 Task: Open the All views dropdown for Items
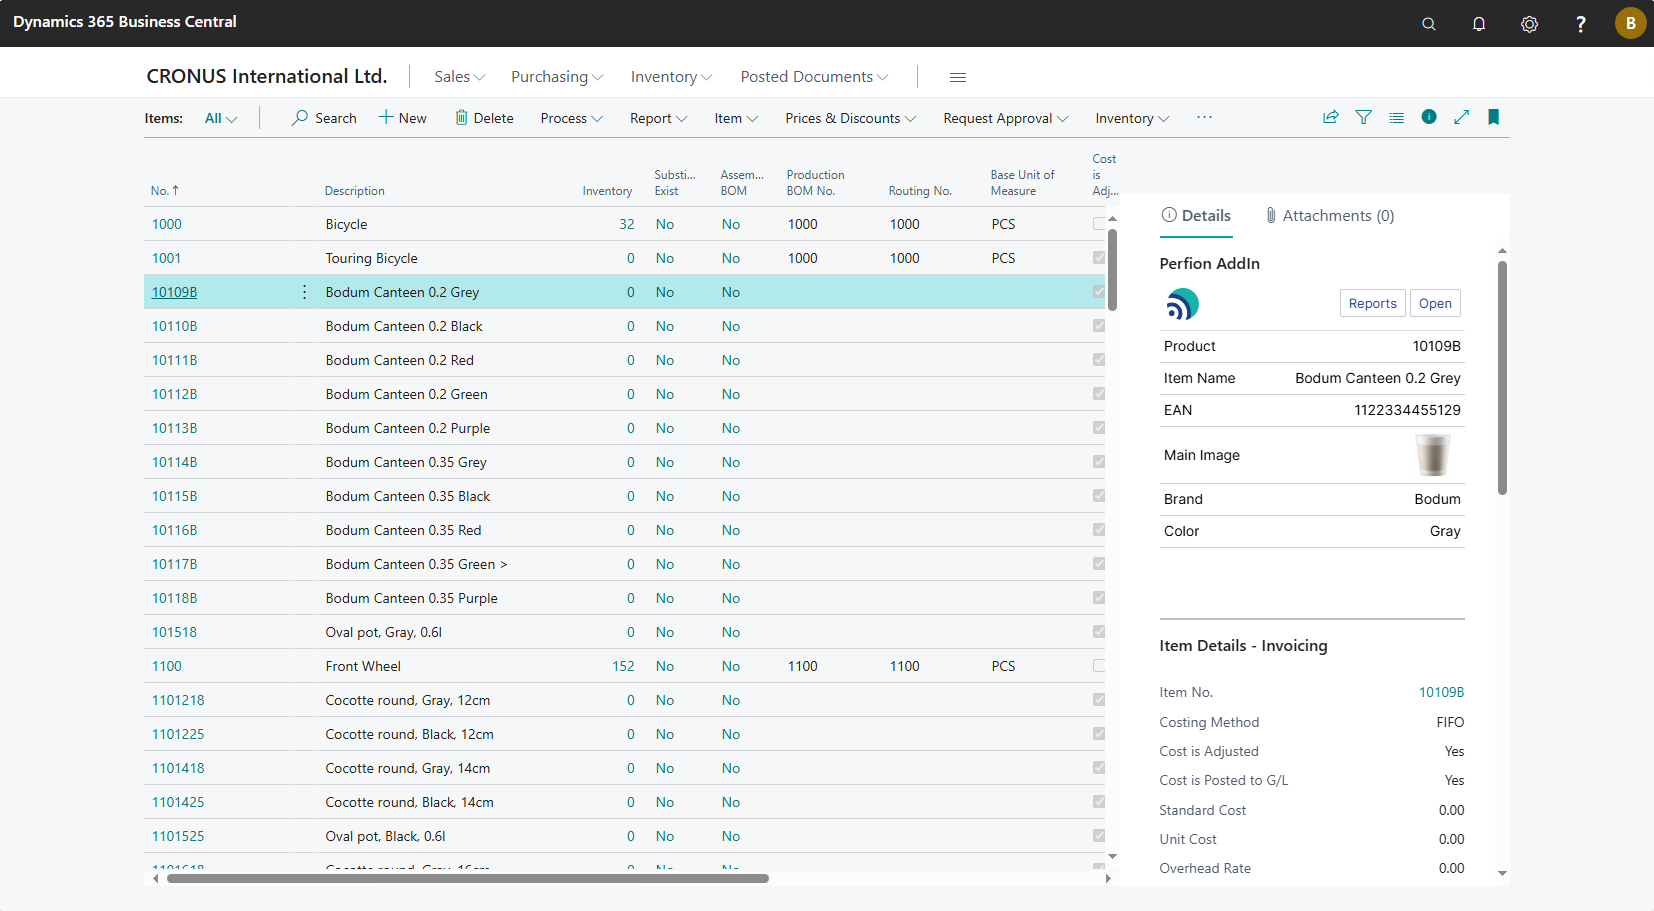click(x=221, y=118)
